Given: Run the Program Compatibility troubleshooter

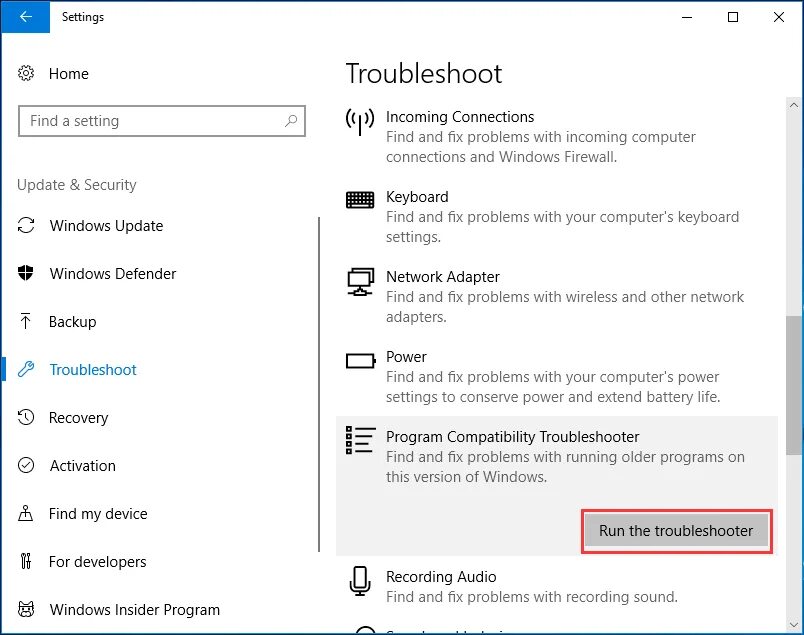Looking at the screenshot, I should [676, 531].
